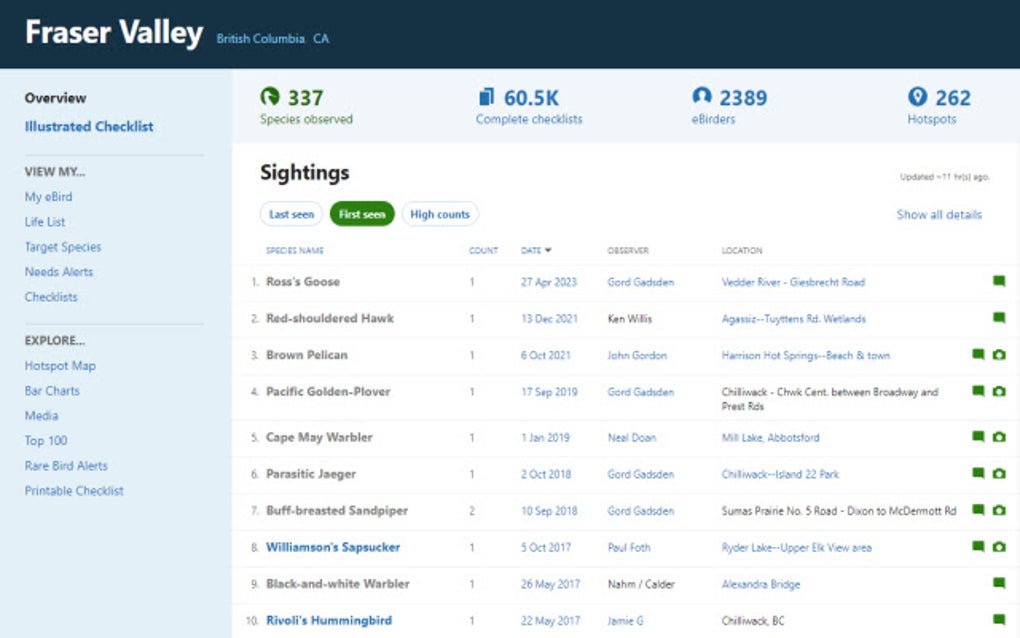Click the hotspots pin icon

[917, 96]
